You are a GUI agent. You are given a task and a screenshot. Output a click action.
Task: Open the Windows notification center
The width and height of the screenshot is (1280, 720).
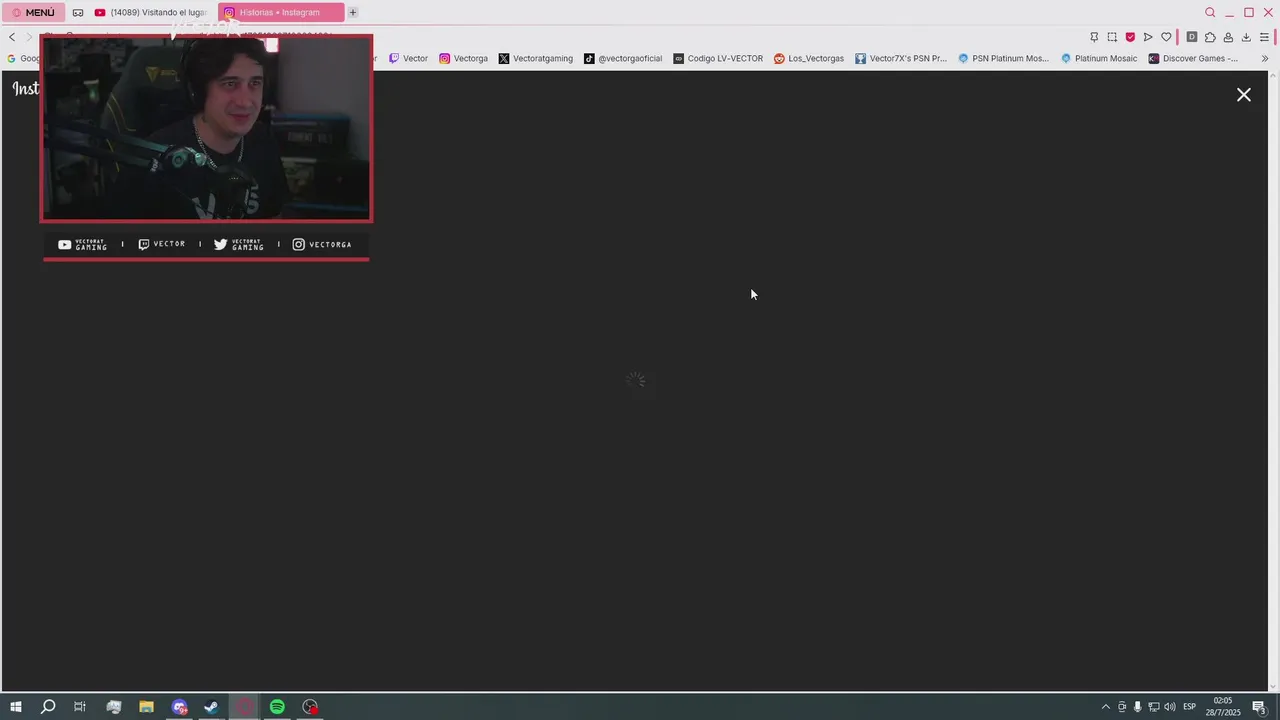[1260, 707]
